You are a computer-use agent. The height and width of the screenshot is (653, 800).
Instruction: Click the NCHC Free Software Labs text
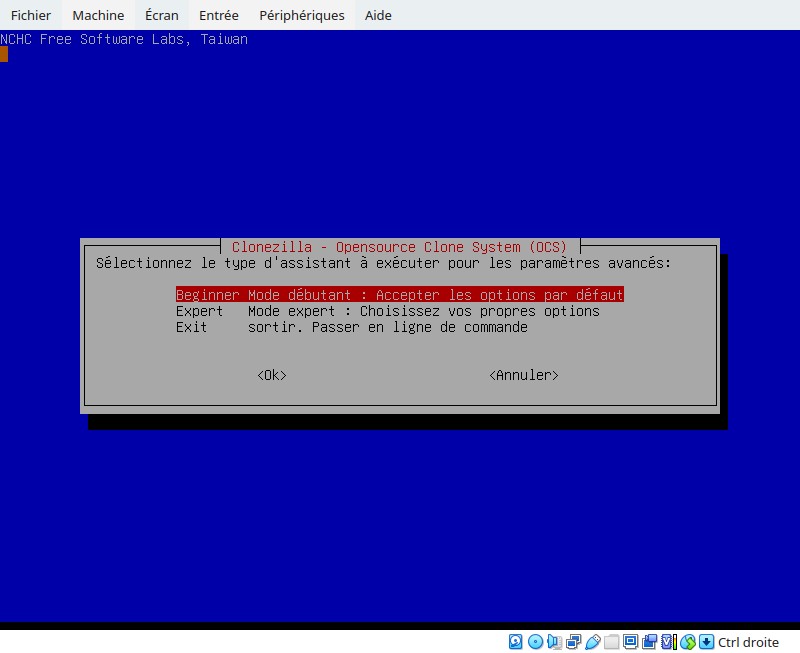point(124,39)
